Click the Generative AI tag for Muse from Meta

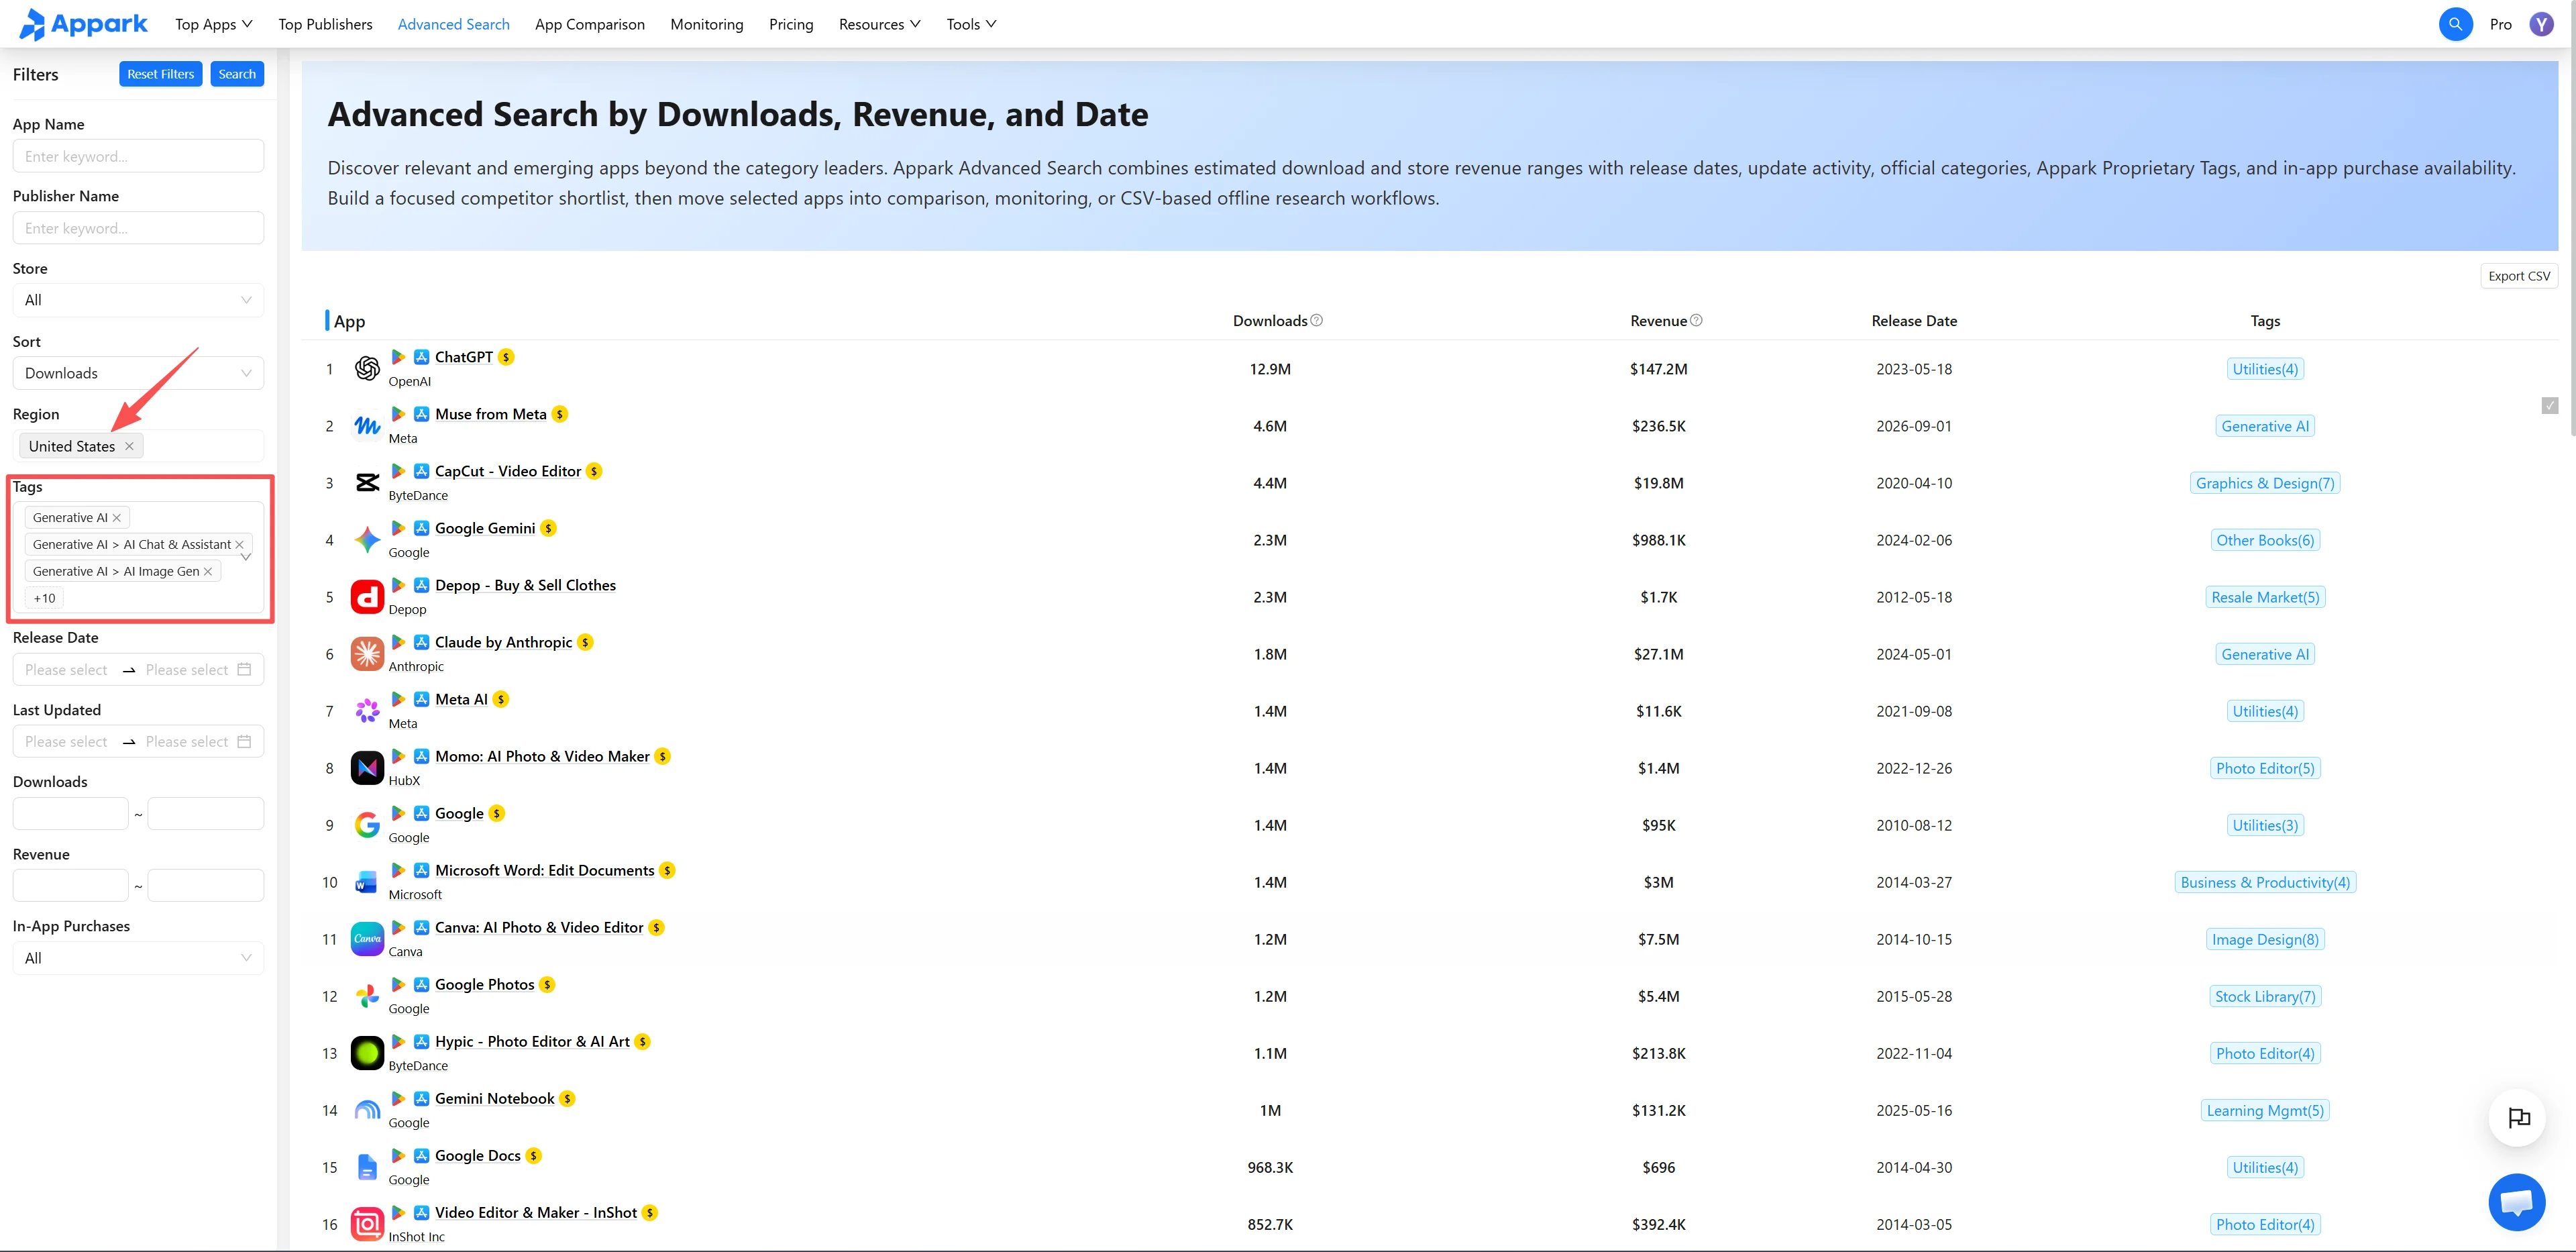pyautogui.click(x=2264, y=426)
